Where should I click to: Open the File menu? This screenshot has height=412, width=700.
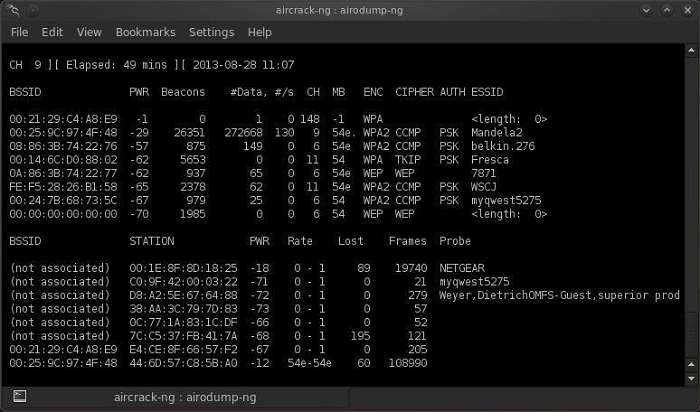tap(20, 32)
